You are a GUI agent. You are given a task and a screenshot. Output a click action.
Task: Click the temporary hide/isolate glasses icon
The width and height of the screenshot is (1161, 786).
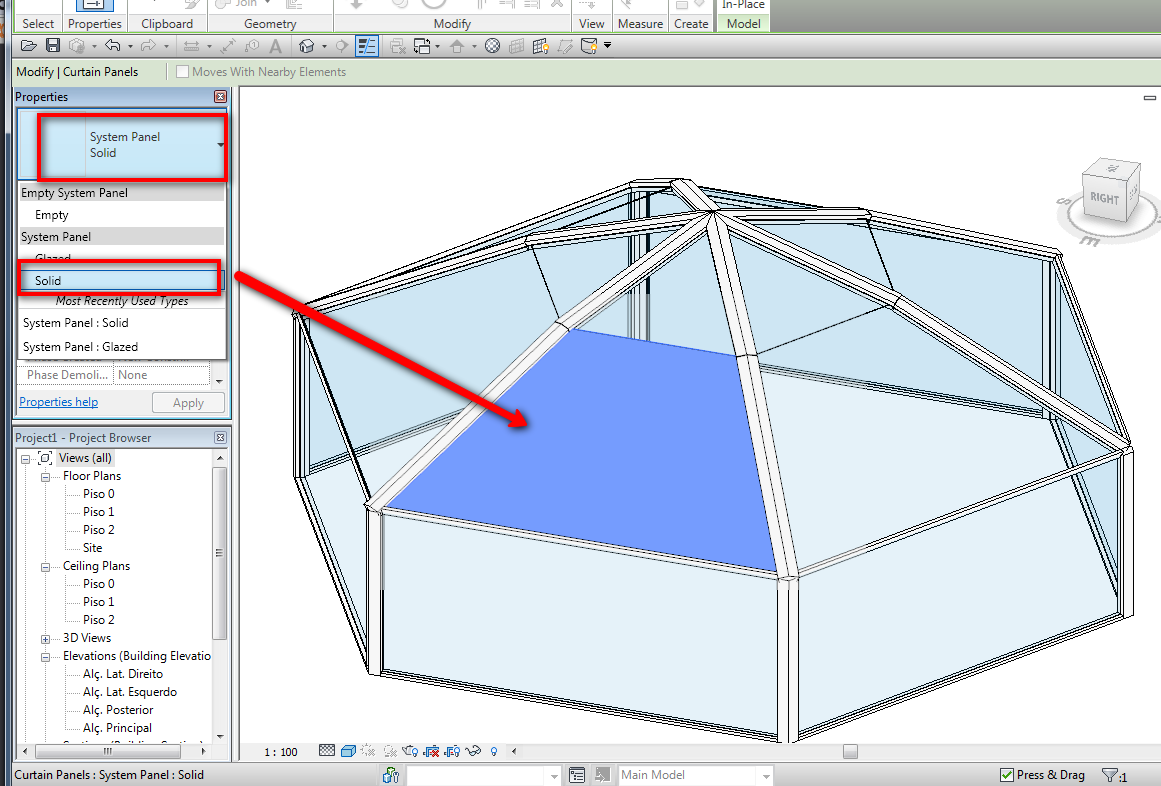click(x=474, y=751)
